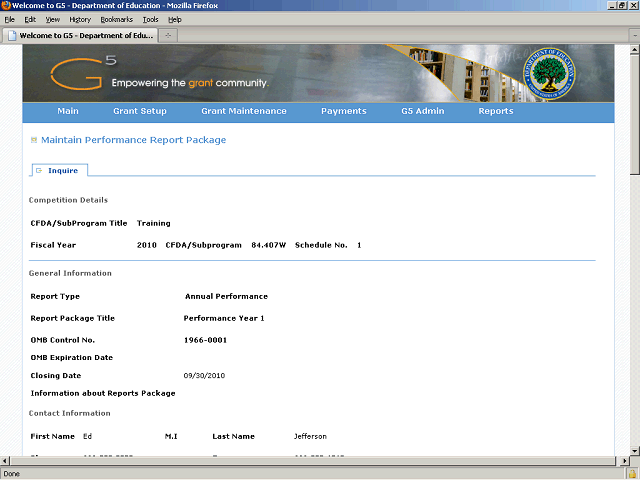Open the File menu

coord(9,20)
